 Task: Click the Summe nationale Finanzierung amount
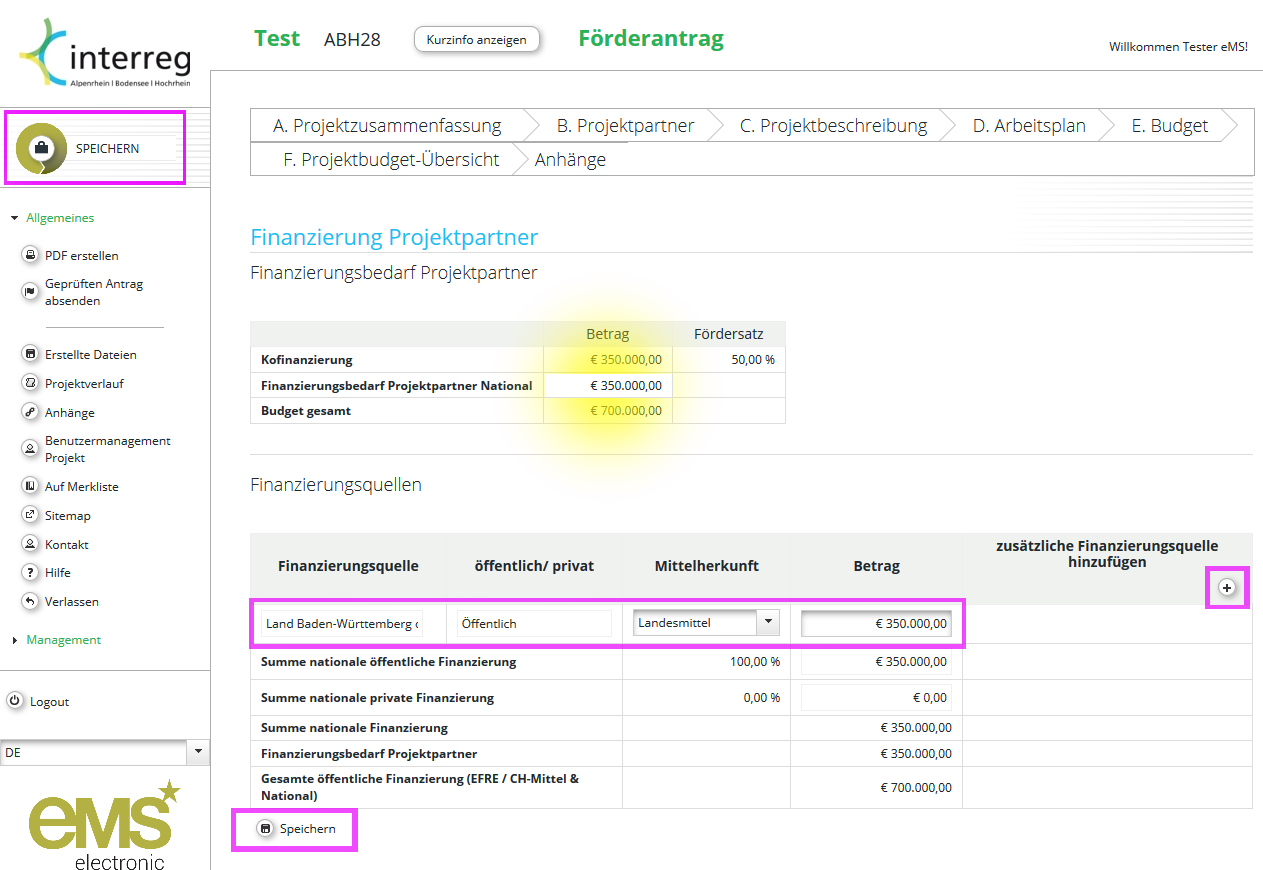coord(916,727)
